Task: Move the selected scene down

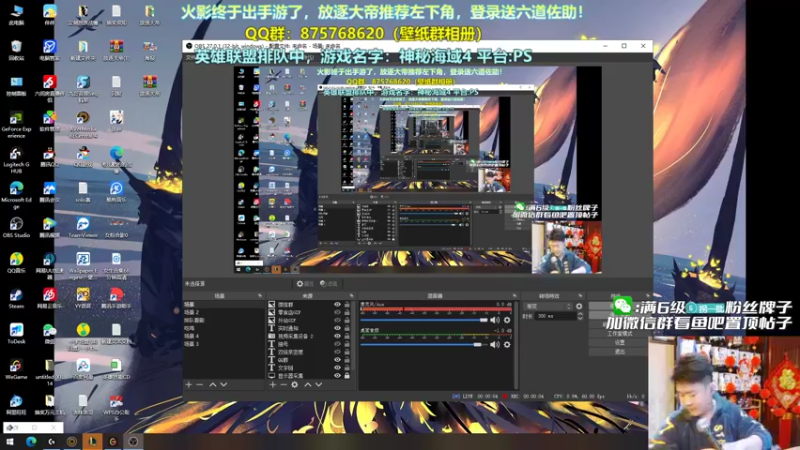Action: (223, 385)
